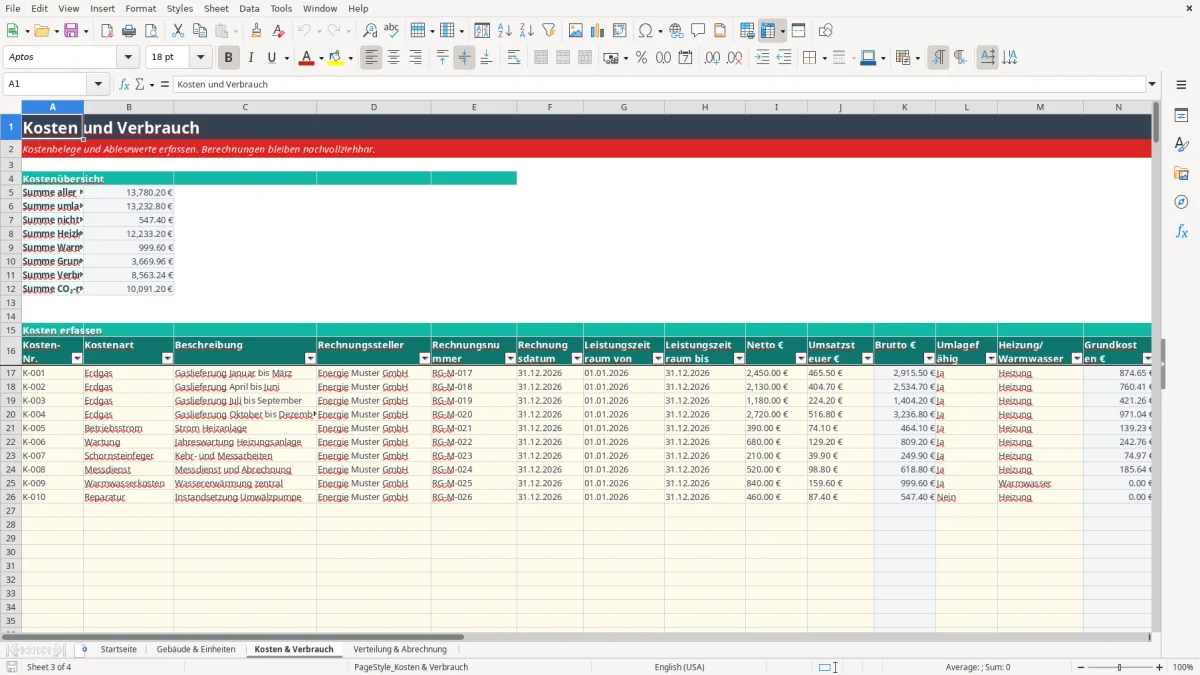Insert Image icon in toolbar
This screenshot has width=1200, height=675.
tap(576, 31)
